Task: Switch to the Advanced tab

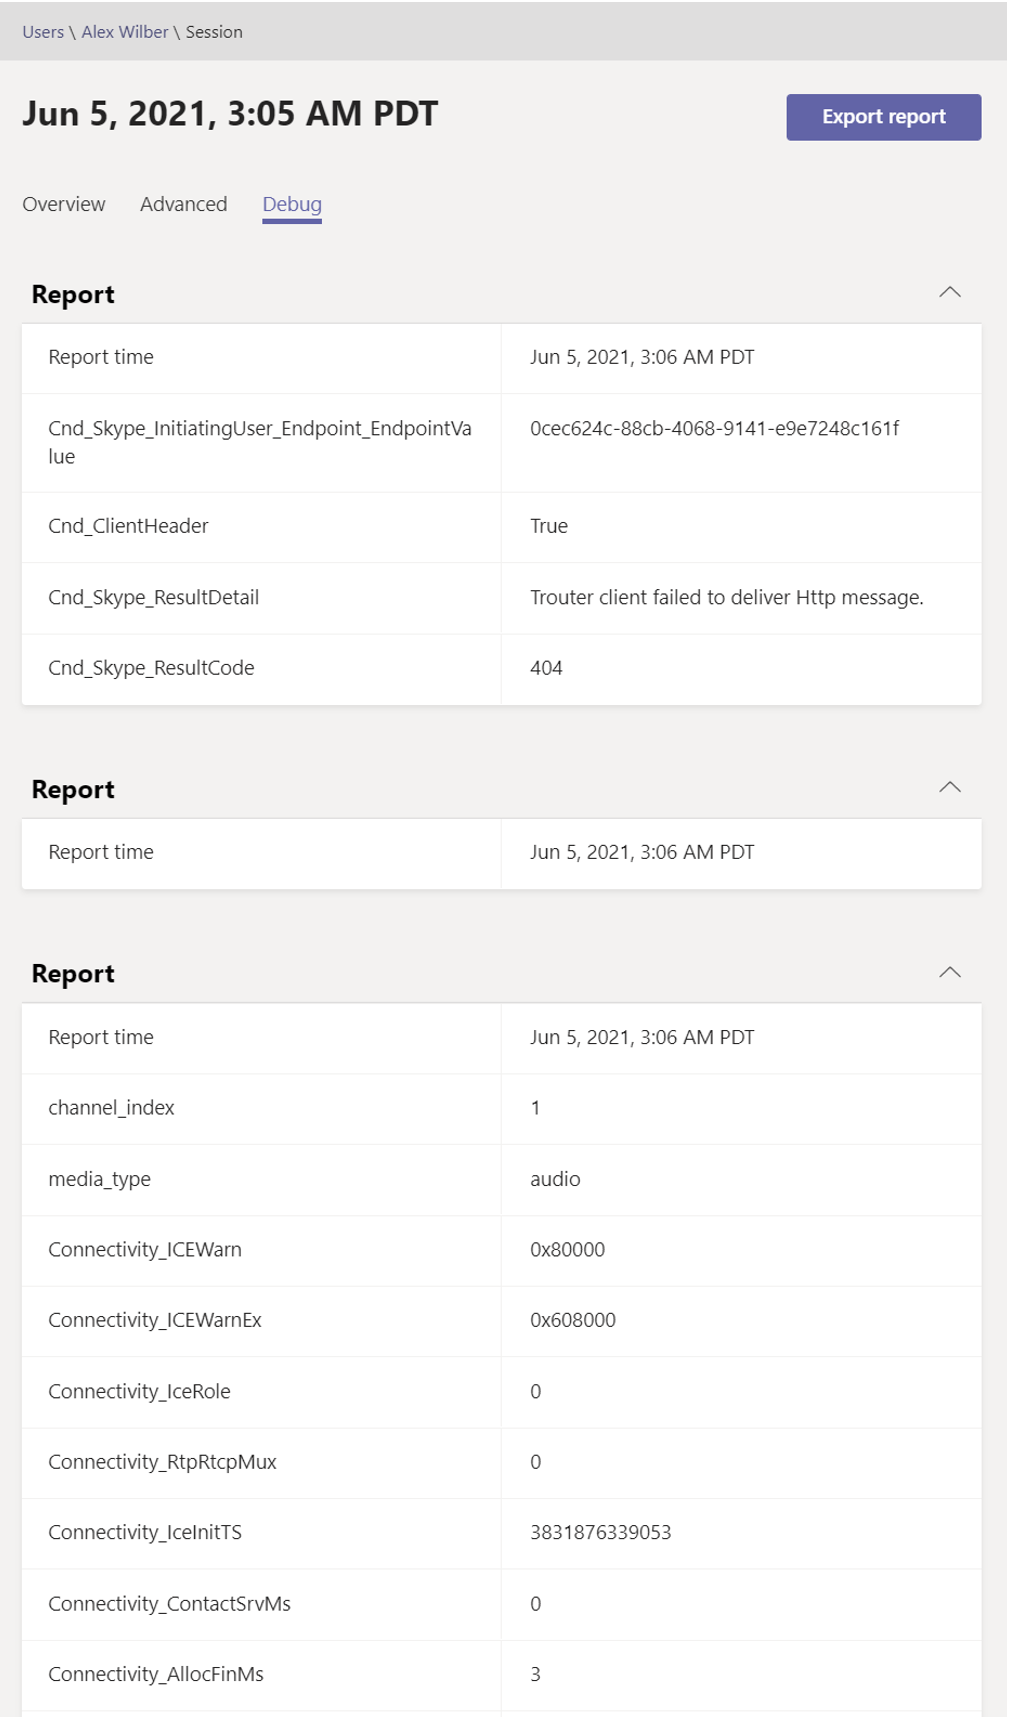Action: coord(184,204)
